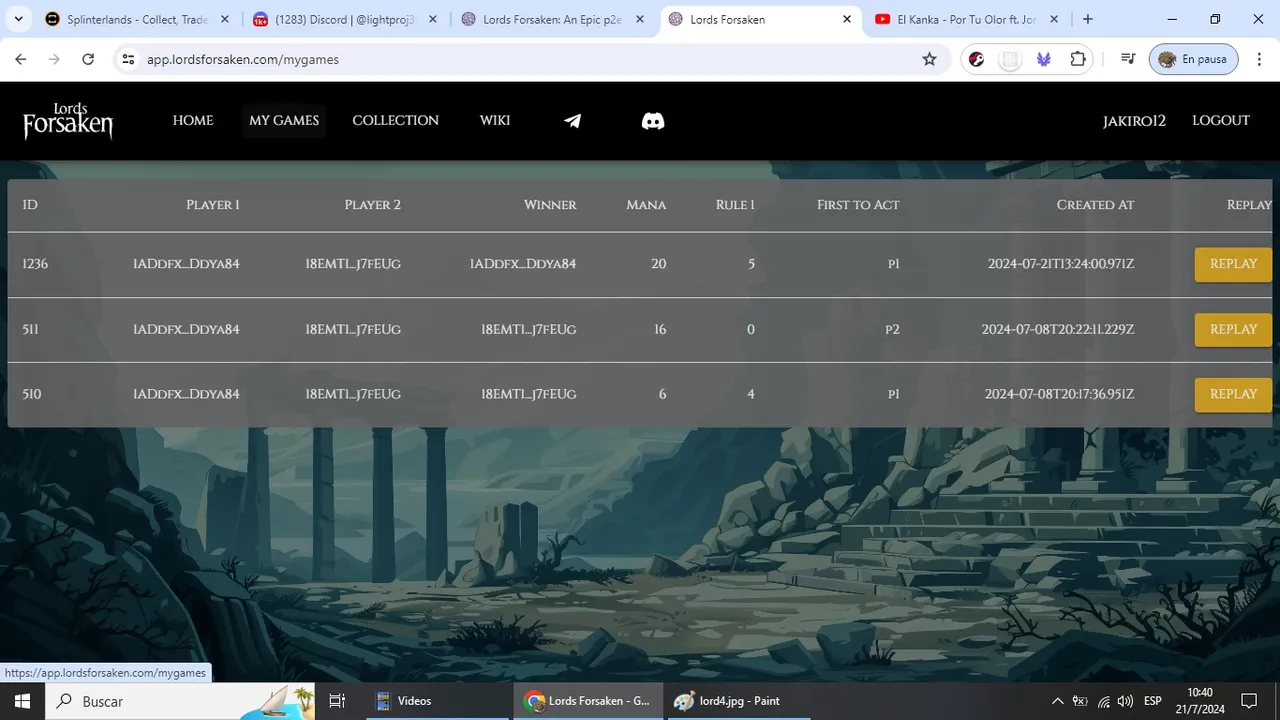
Task: Close the El Kanka YouTube tab
Action: coord(1054,19)
